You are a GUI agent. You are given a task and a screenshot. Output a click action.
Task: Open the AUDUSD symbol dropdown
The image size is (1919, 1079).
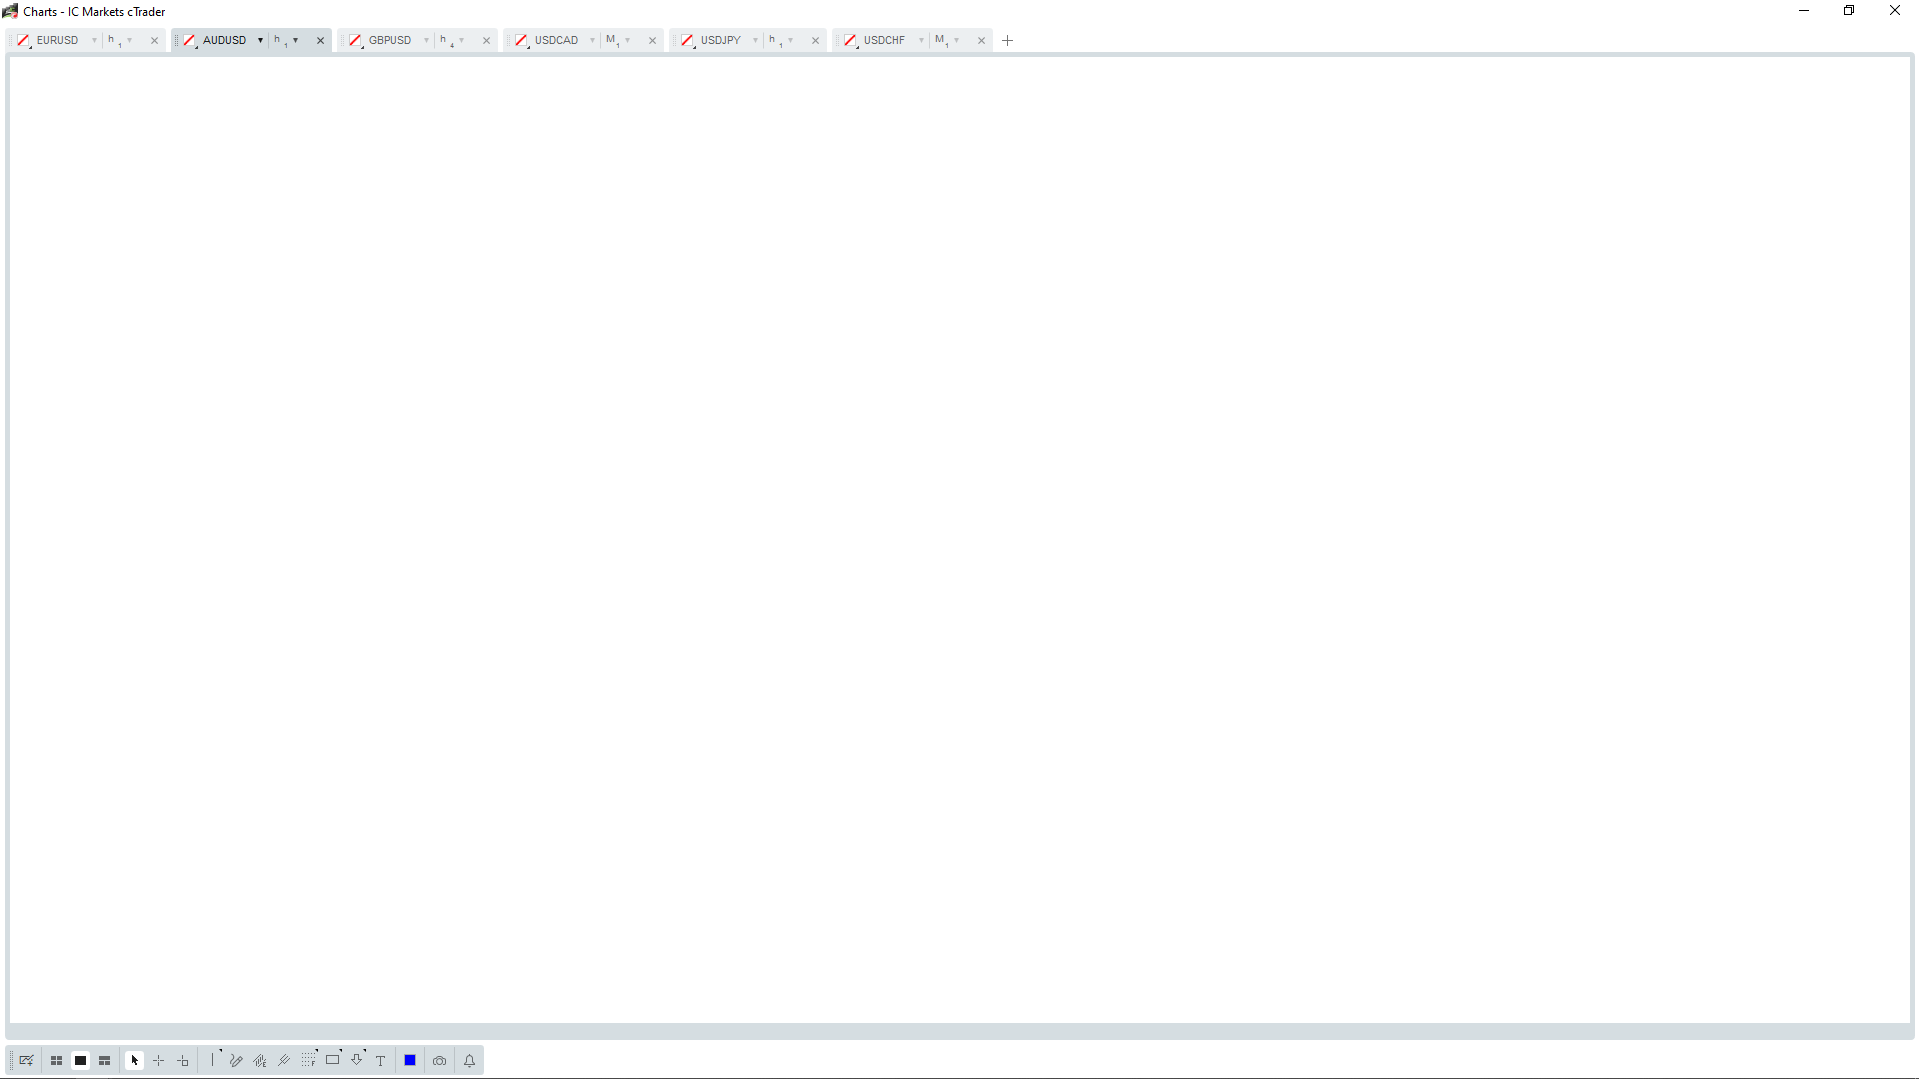pyautogui.click(x=260, y=41)
